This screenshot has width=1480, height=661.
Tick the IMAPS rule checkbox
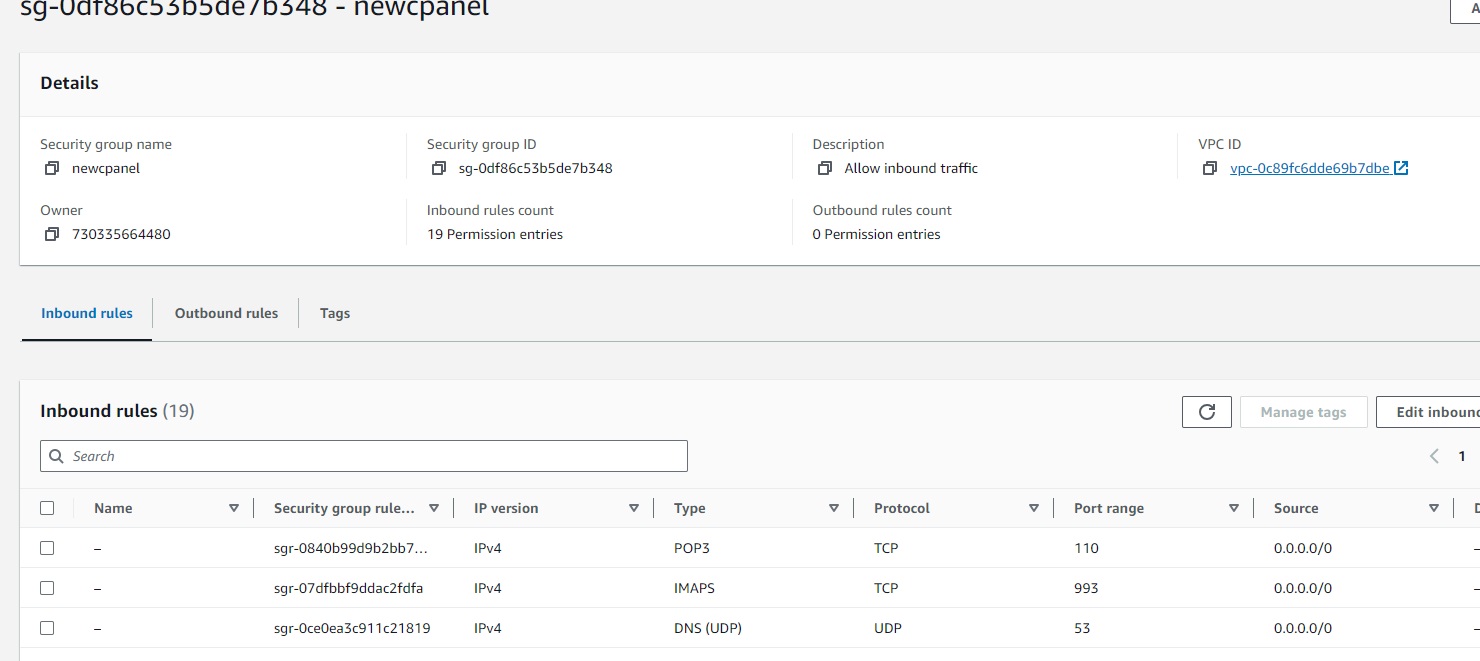pos(47,588)
